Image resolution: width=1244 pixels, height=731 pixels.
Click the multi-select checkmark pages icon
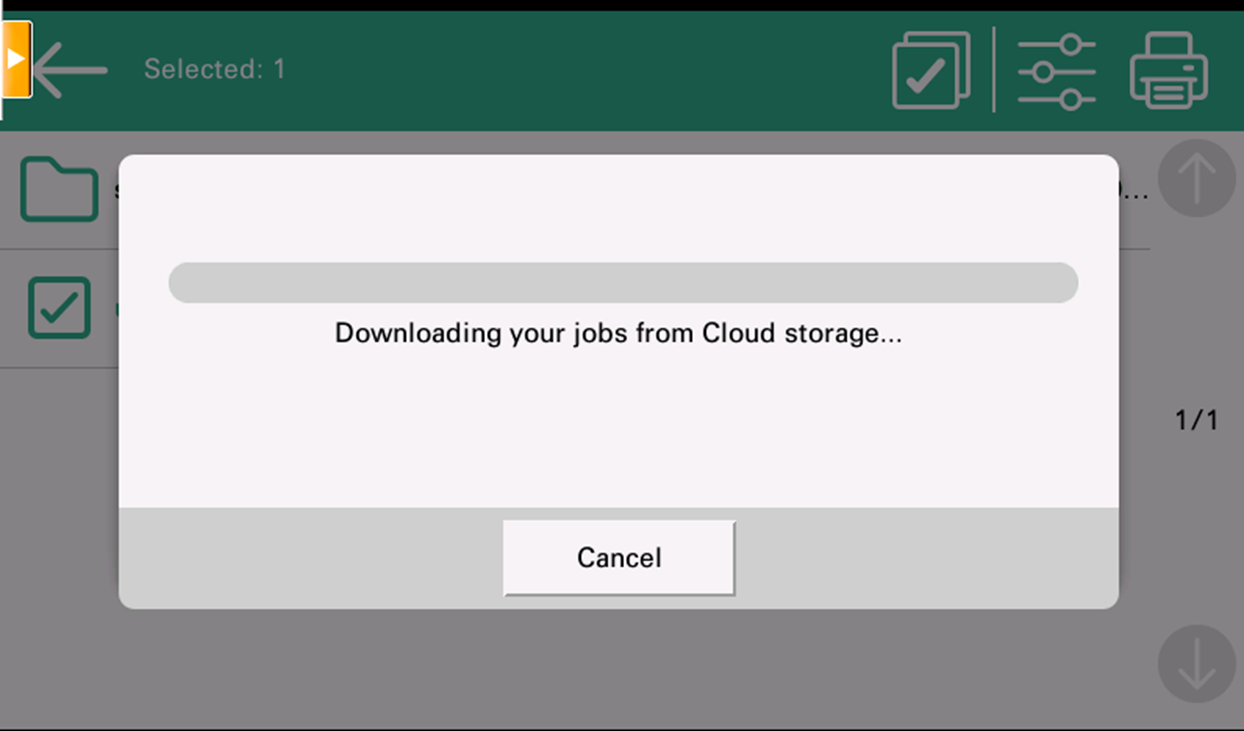[929, 71]
